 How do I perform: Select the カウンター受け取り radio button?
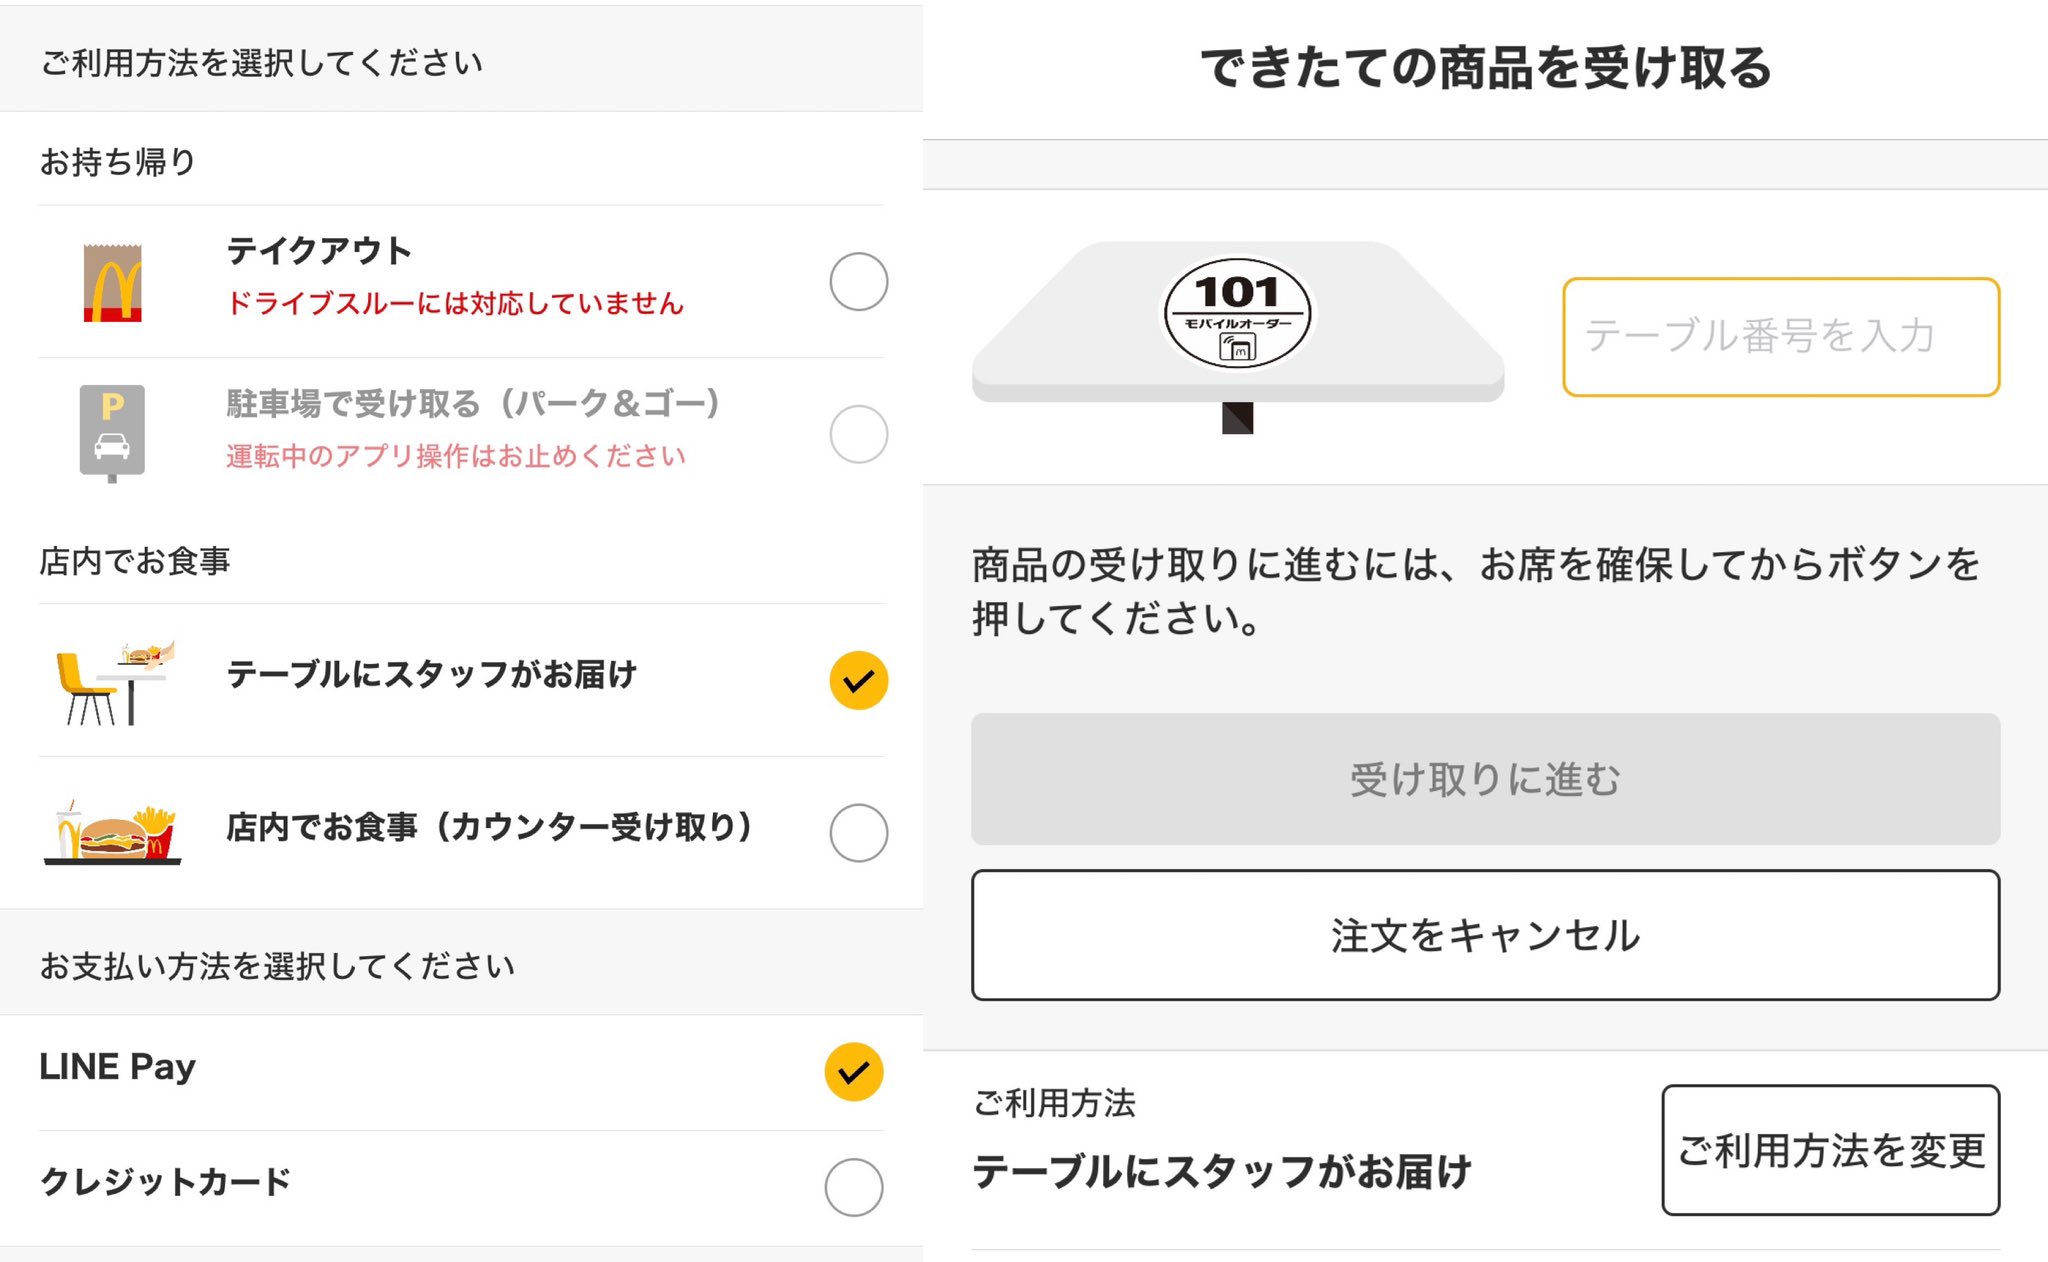858,832
